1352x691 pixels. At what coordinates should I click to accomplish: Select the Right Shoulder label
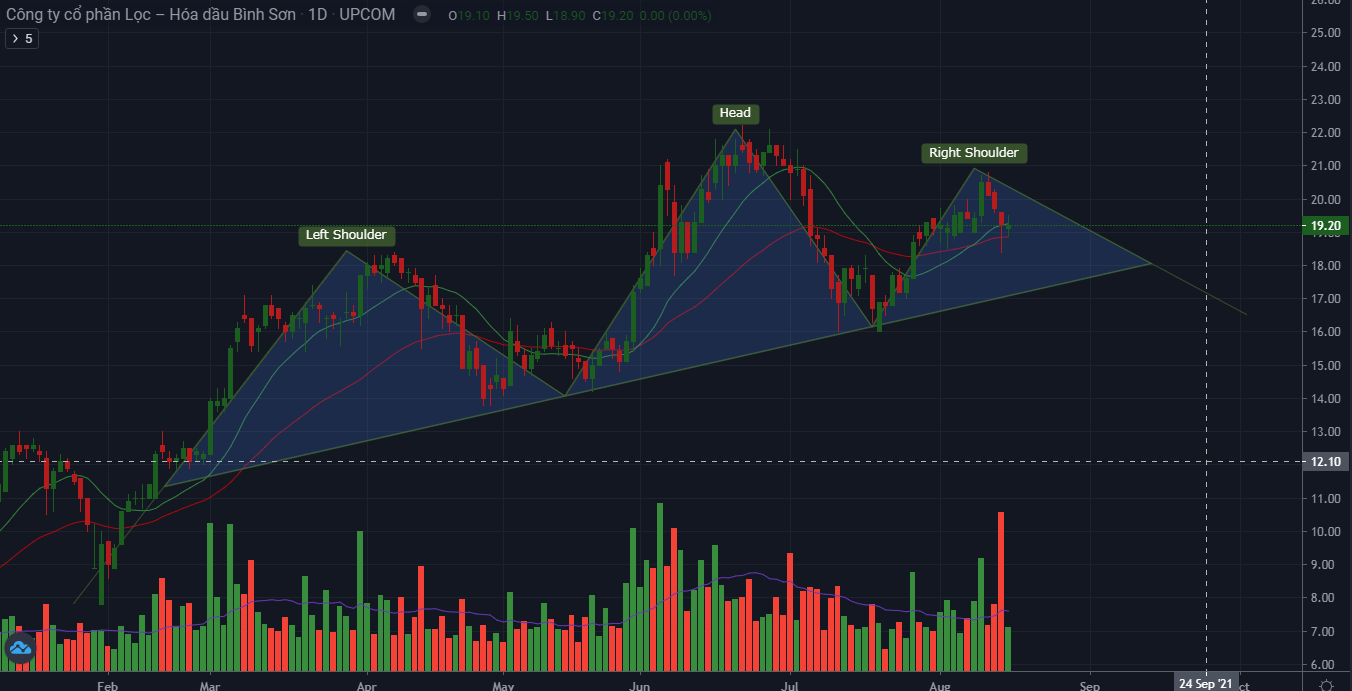pyautogui.click(x=973, y=153)
